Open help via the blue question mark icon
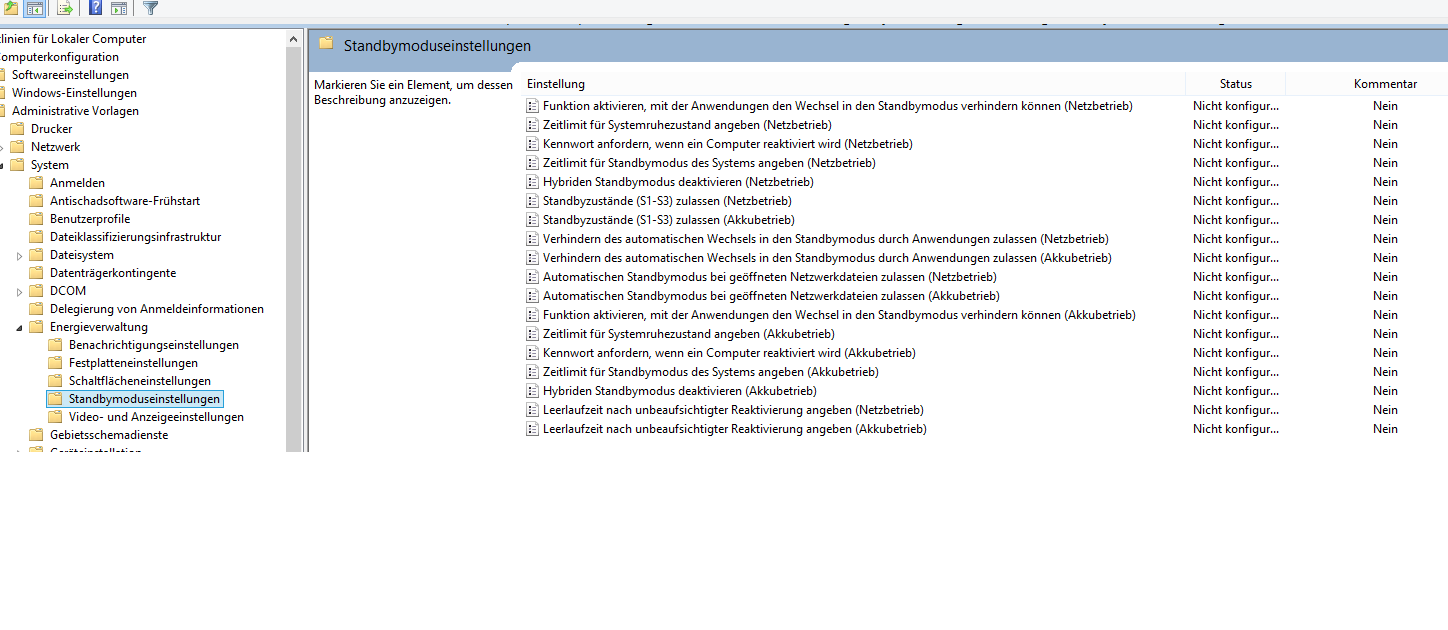Screen dimensions: 1448x630 [x=95, y=9]
